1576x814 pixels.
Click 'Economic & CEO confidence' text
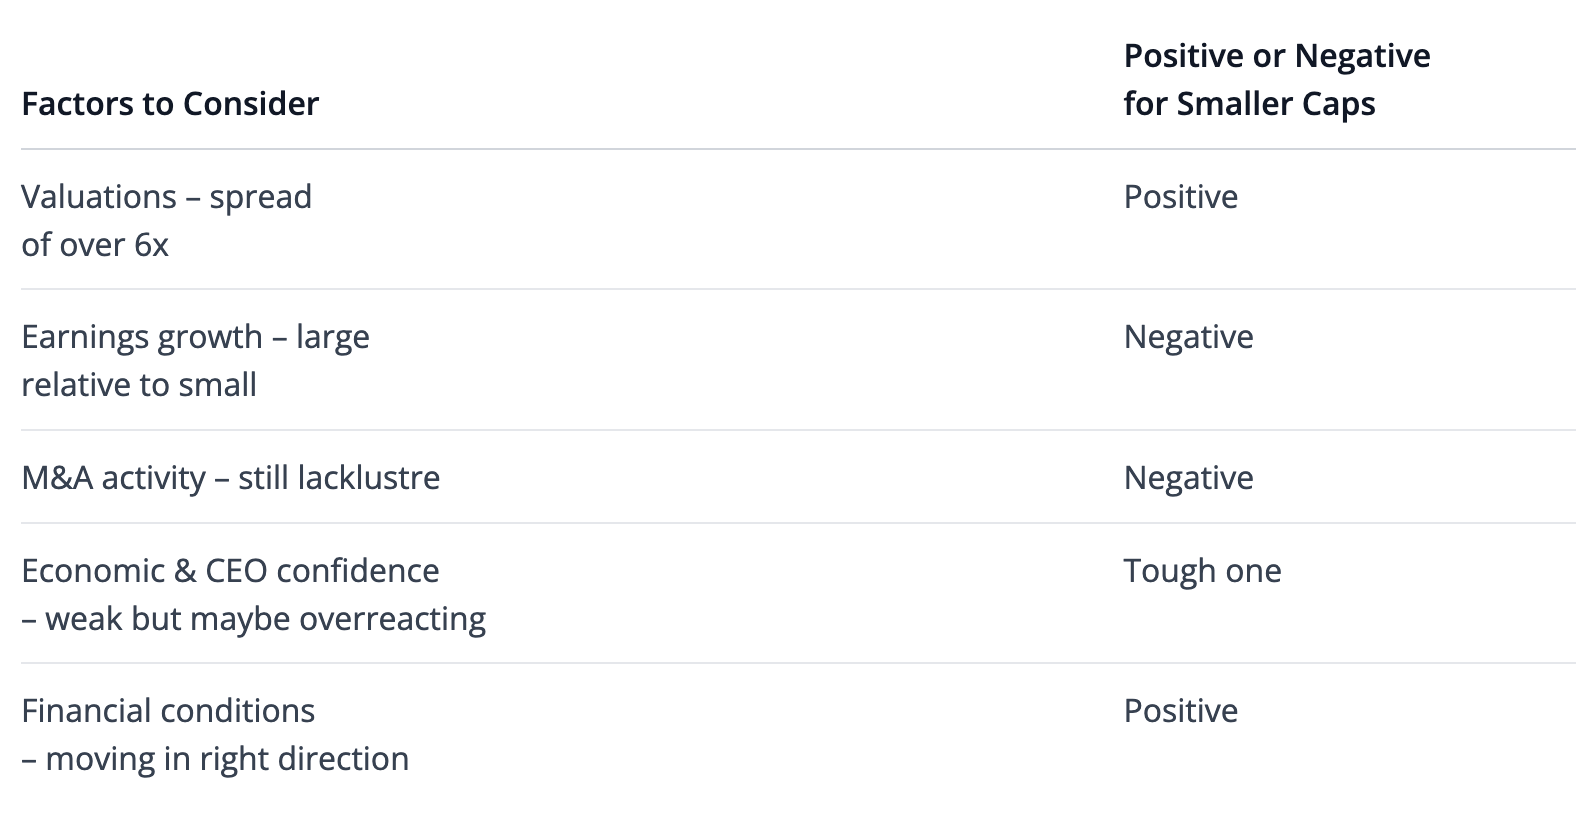coord(230,571)
